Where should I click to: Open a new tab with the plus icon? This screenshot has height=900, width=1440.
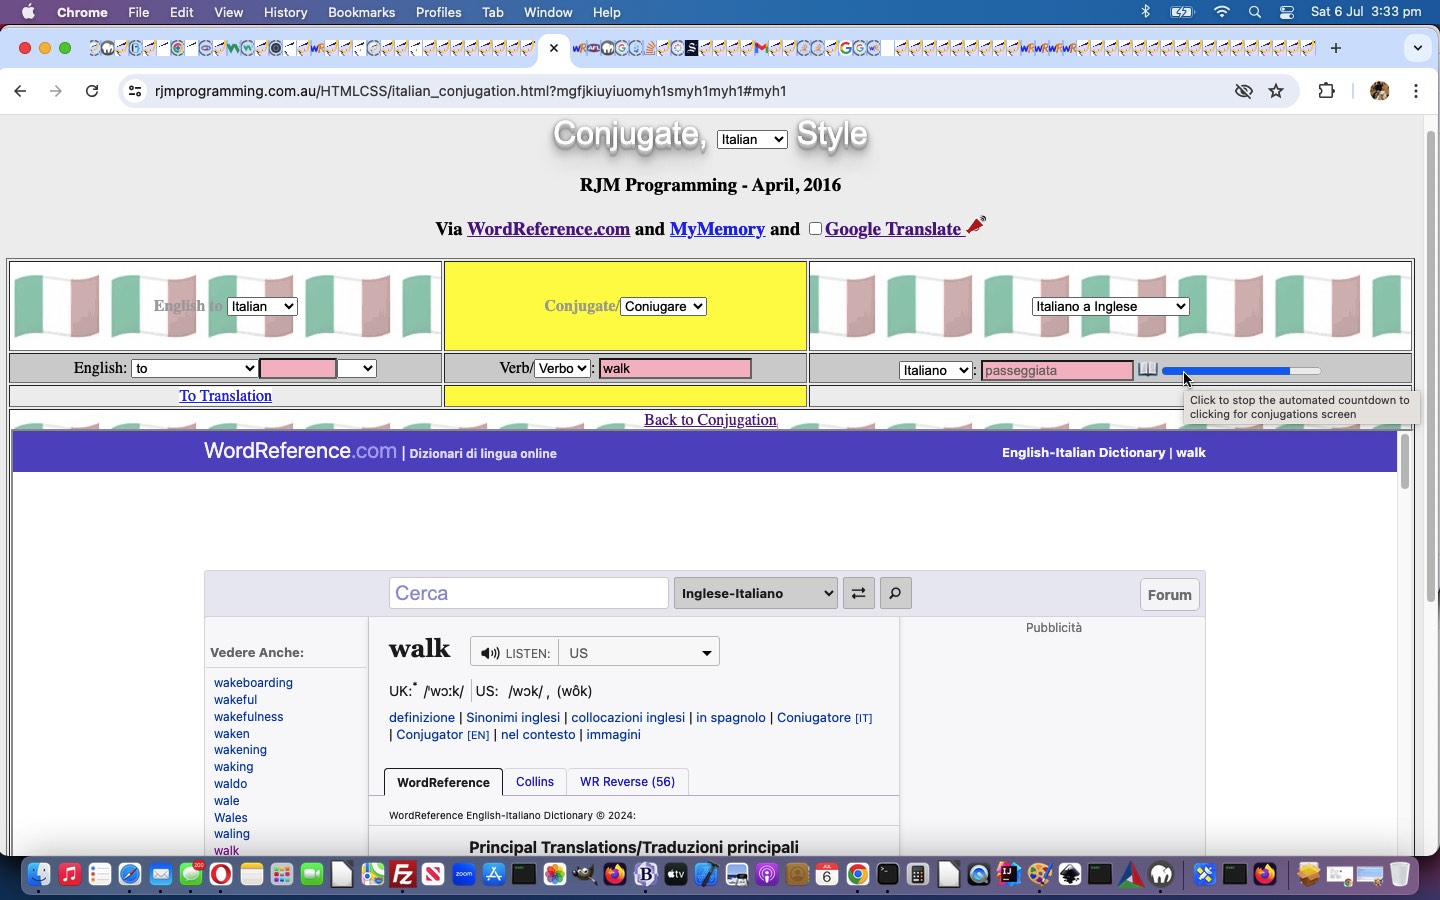[1336, 48]
